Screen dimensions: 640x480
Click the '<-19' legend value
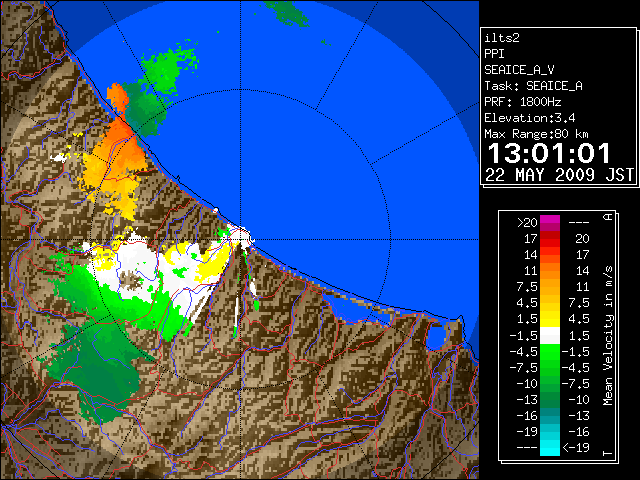click(576, 447)
